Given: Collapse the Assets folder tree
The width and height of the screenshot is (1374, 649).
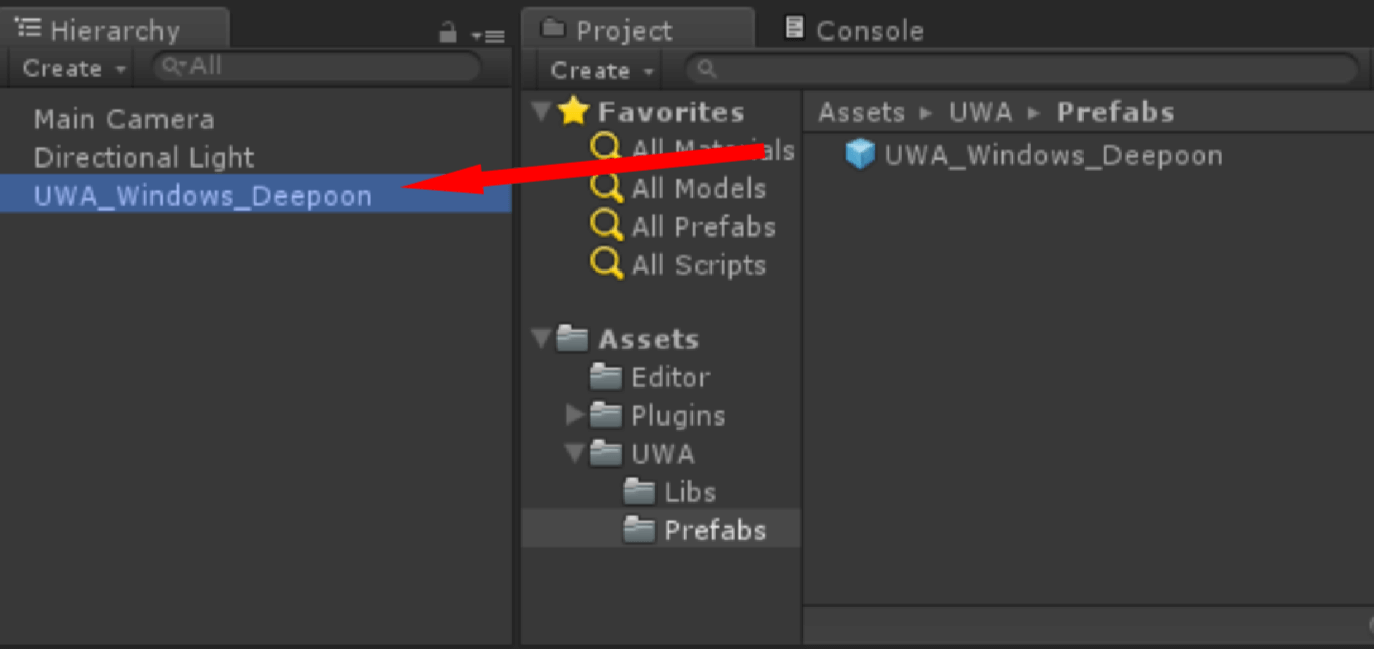Looking at the screenshot, I should [542, 339].
